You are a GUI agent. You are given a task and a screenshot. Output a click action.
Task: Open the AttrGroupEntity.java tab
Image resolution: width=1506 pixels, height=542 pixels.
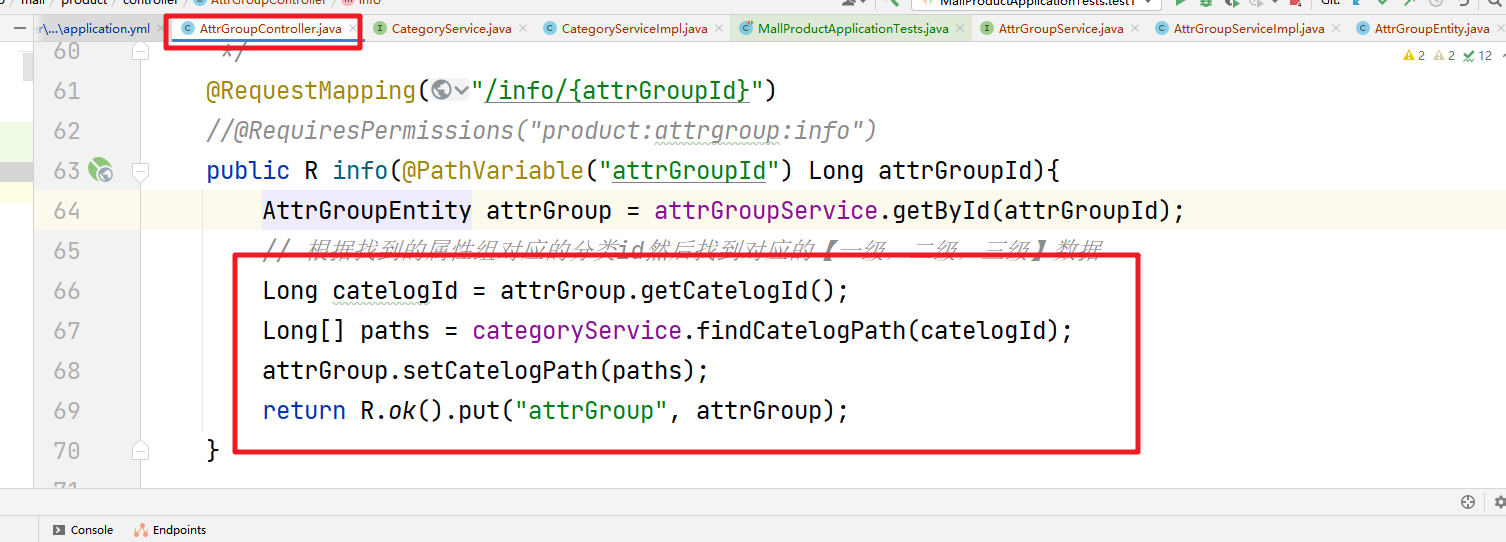point(1431,29)
